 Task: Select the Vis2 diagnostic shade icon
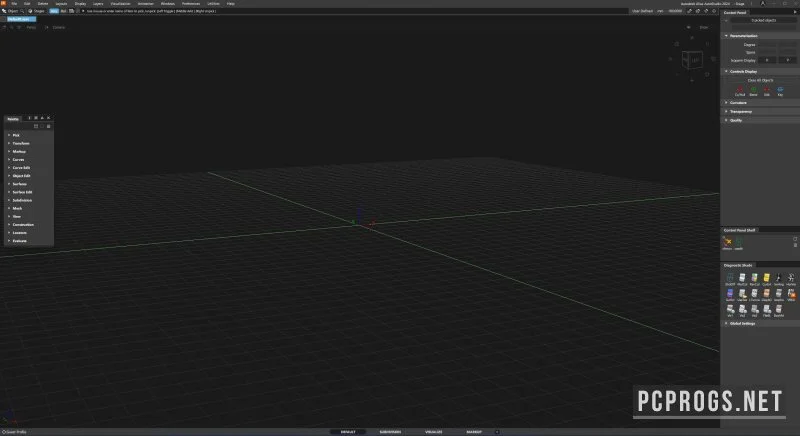(742, 311)
